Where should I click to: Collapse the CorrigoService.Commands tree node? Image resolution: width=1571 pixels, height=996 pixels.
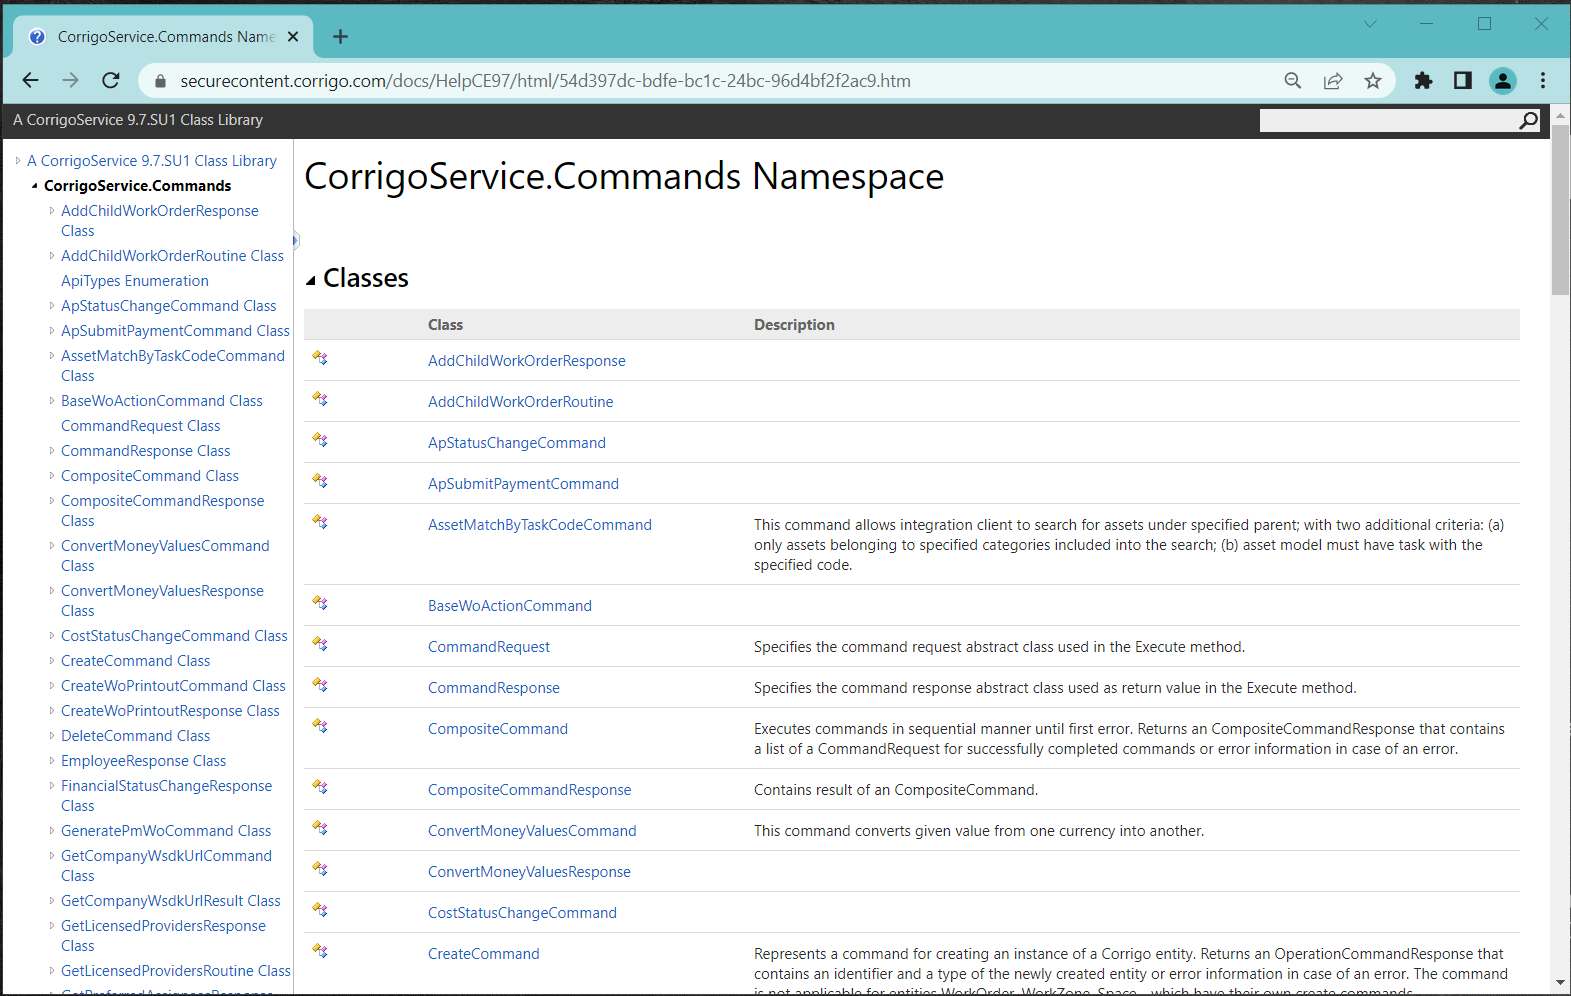(35, 186)
